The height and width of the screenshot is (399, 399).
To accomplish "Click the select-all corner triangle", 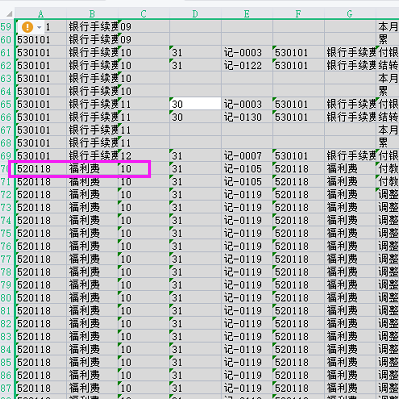I will coord(9,14).
